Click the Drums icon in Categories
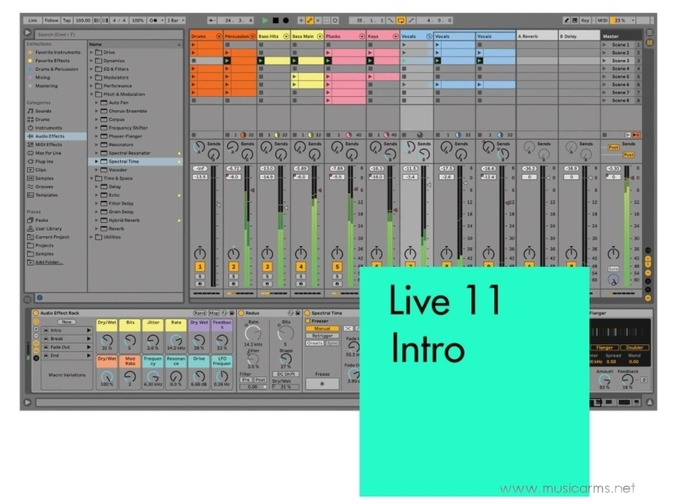Viewport: 678px width, 504px height. [x=30, y=120]
